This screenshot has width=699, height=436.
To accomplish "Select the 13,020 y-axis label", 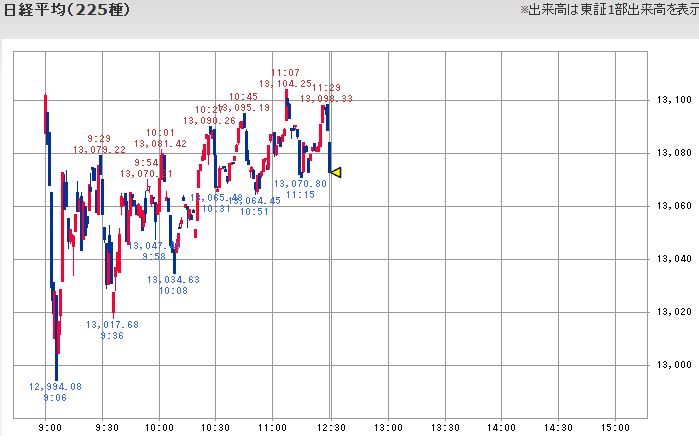I will [x=674, y=312].
